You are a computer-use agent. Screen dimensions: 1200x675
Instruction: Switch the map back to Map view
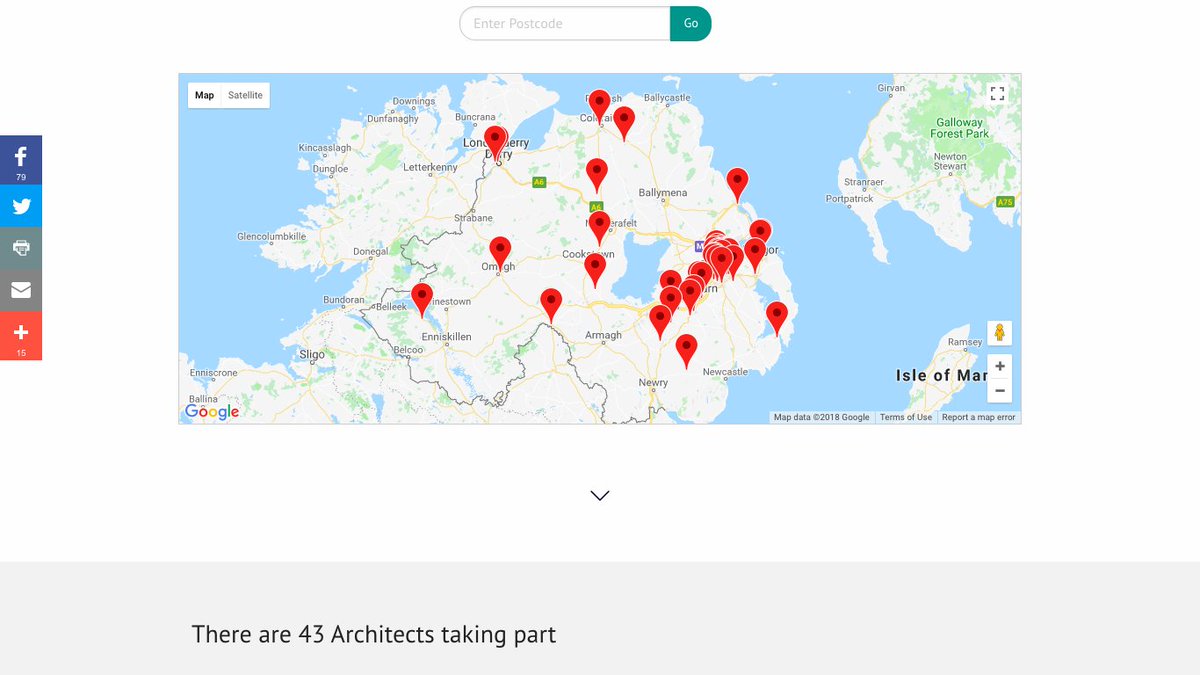tap(204, 94)
